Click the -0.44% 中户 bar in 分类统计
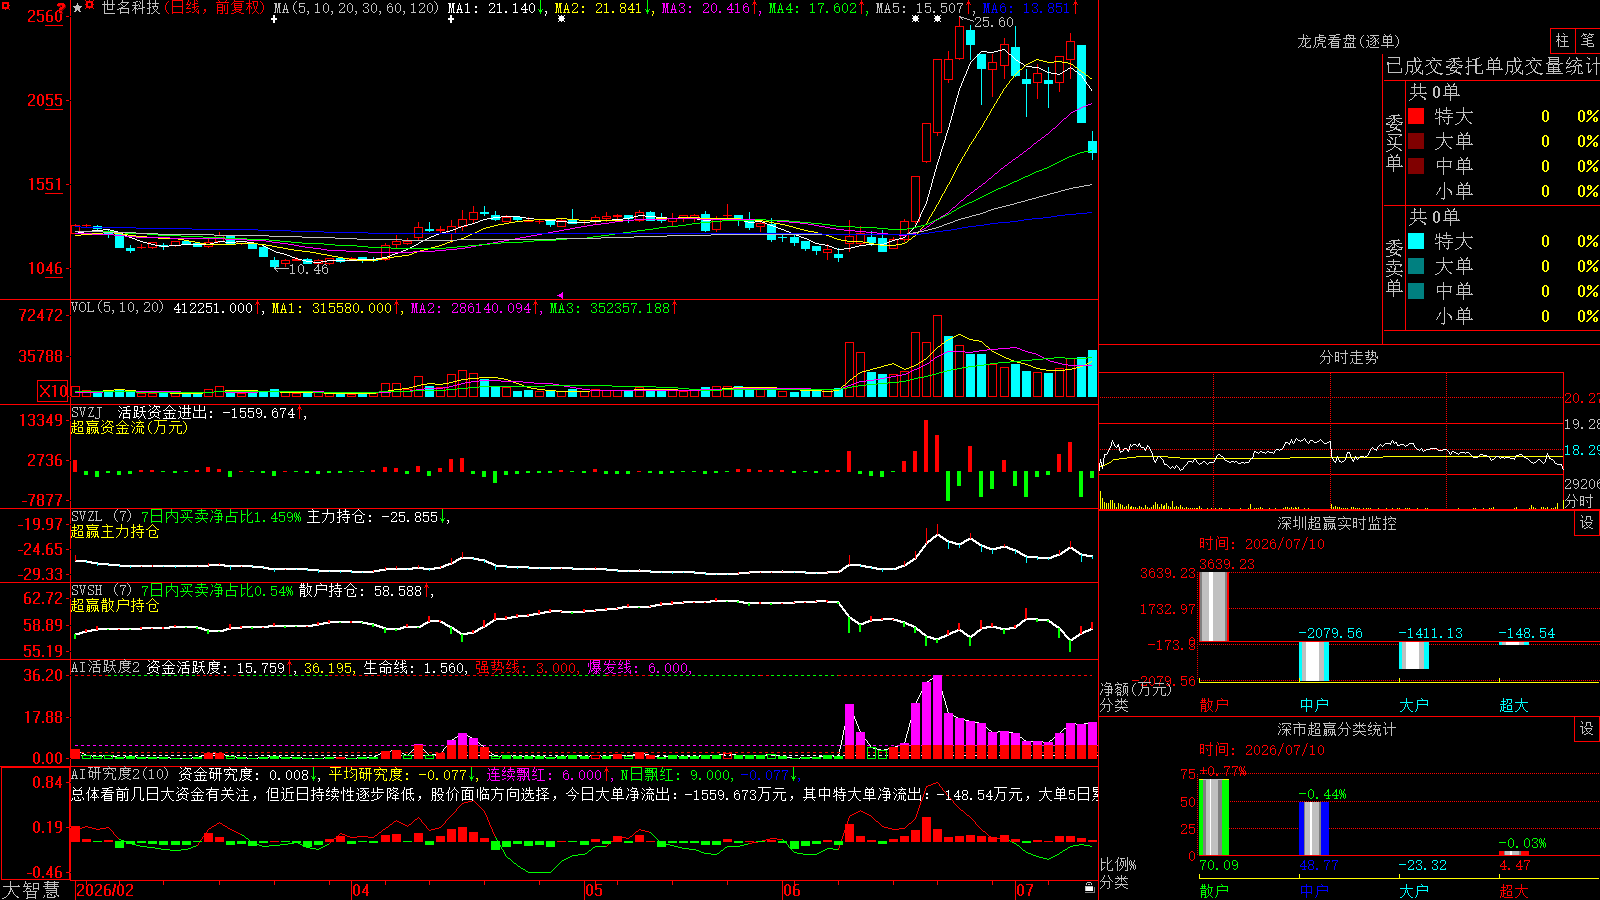Screen dimensions: 1600x900 pyautogui.click(x=1314, y=829)
